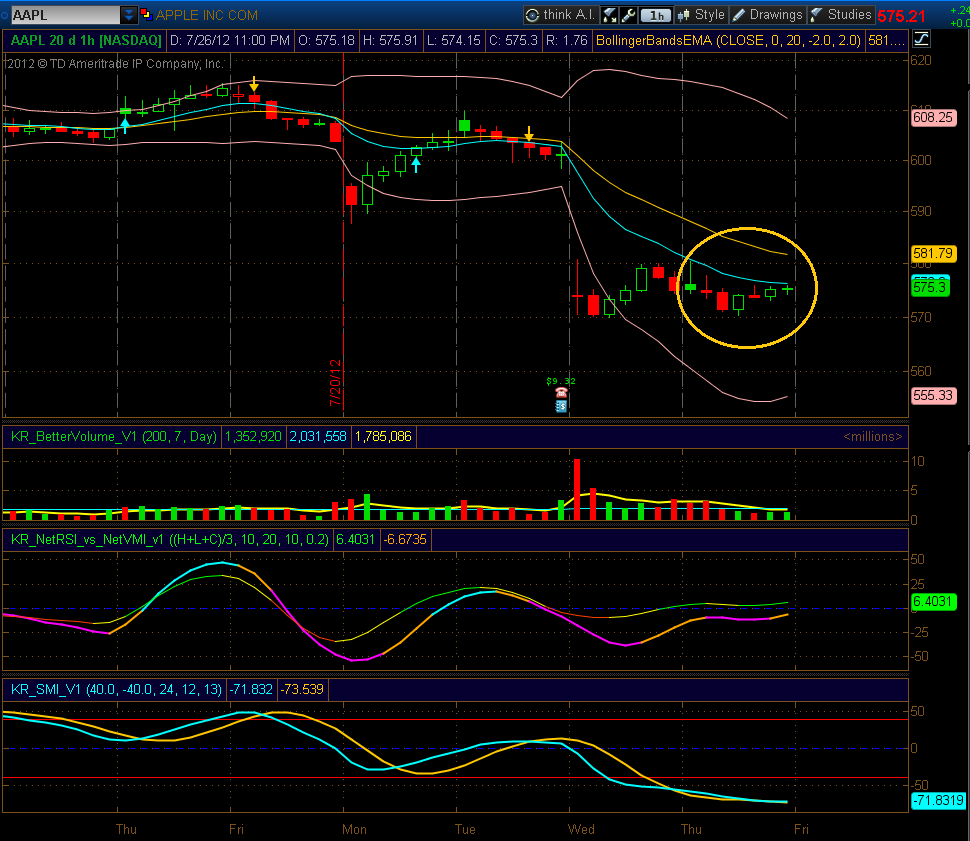Click the red 575.21 last price quote
Screen dimensions: 970x841
[x=901, y=17]
